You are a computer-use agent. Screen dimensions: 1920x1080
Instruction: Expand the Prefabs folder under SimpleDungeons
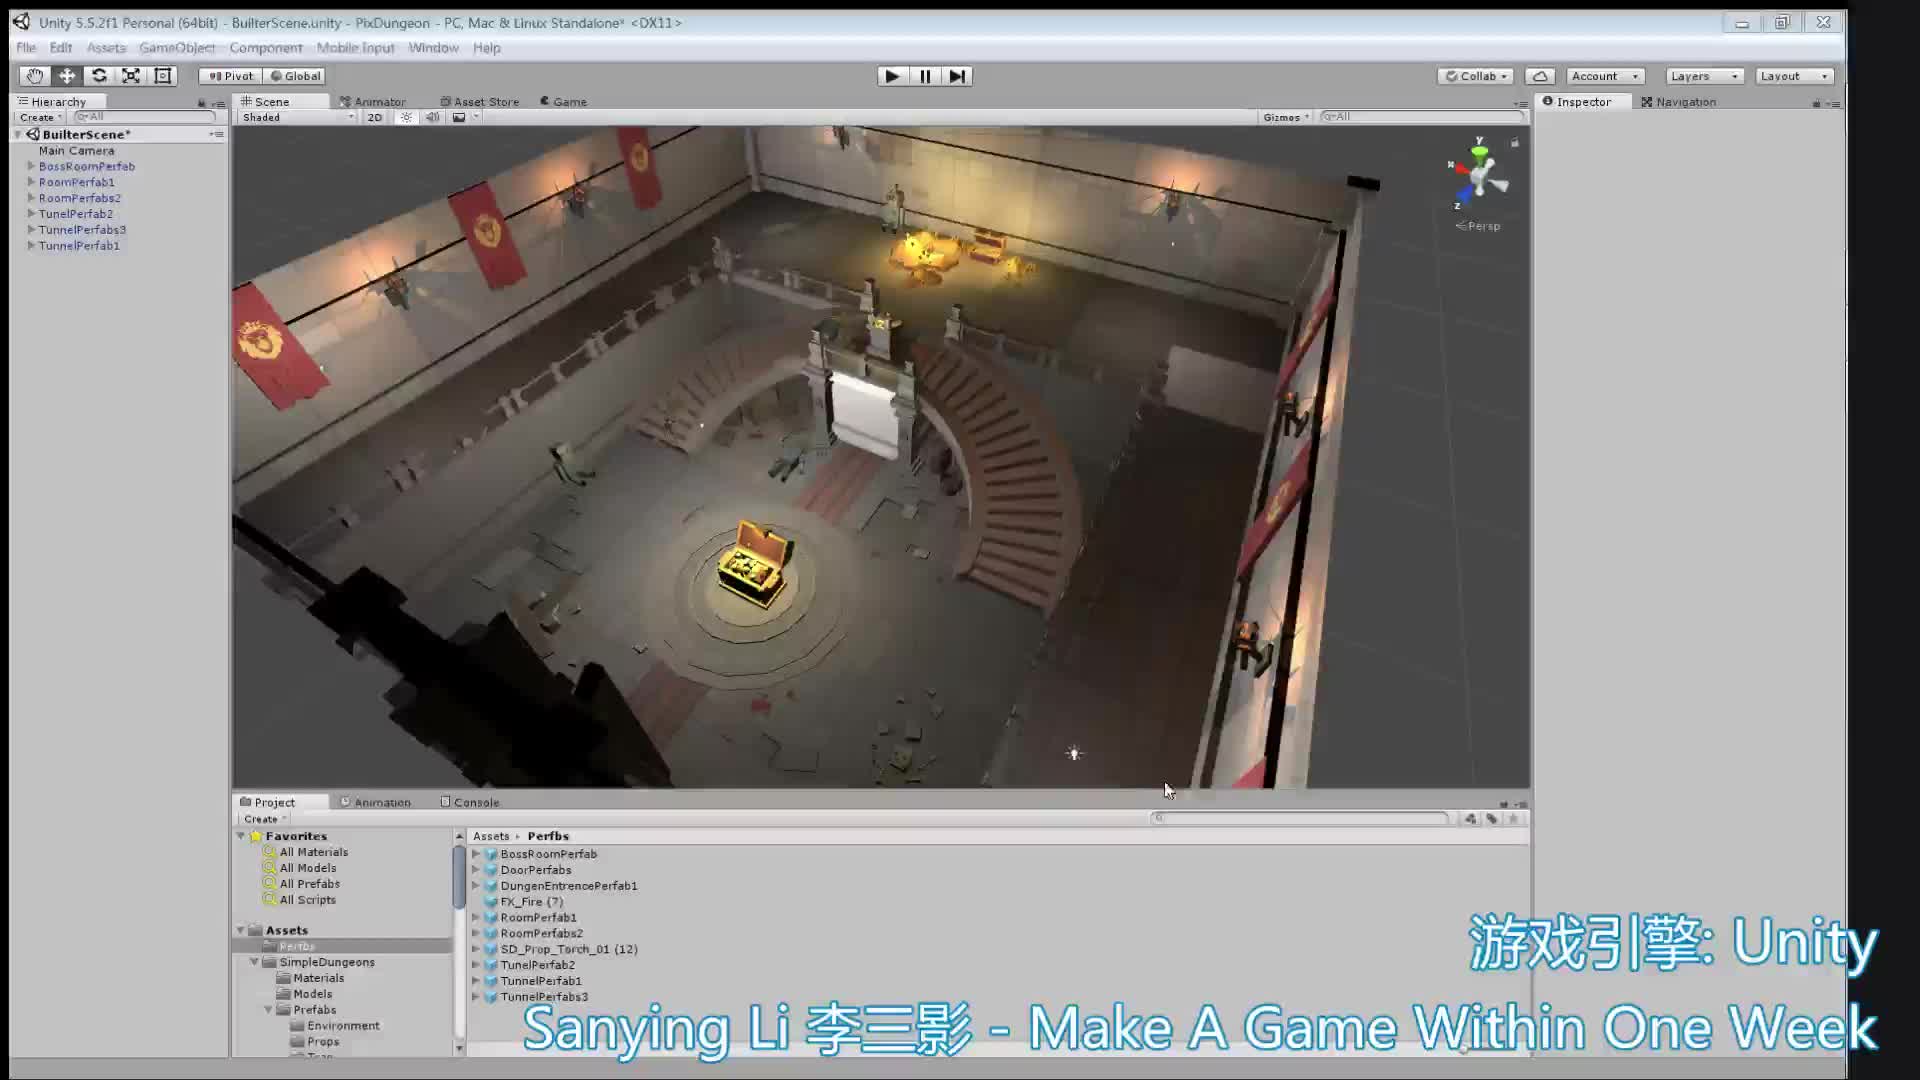[267, 1009]
